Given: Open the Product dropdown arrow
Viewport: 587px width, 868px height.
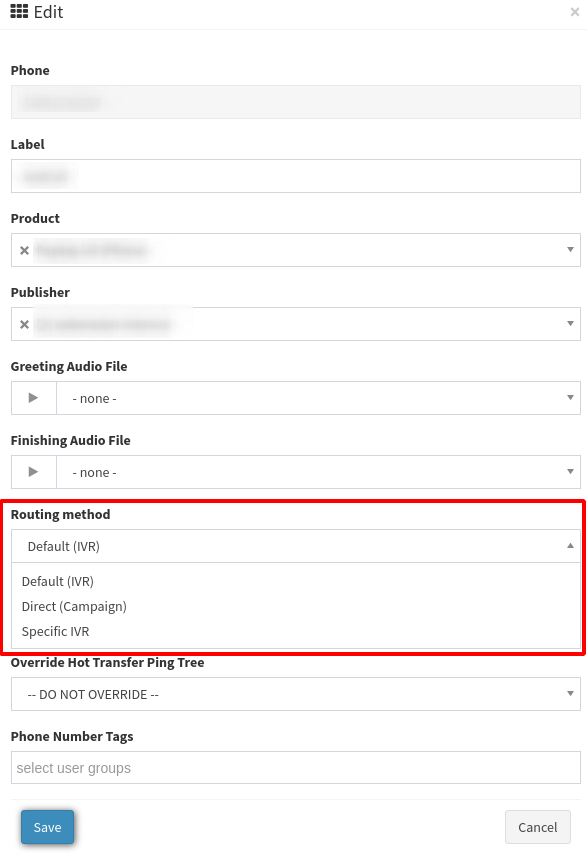Looking at the screenshot, I should coord(570,250).
